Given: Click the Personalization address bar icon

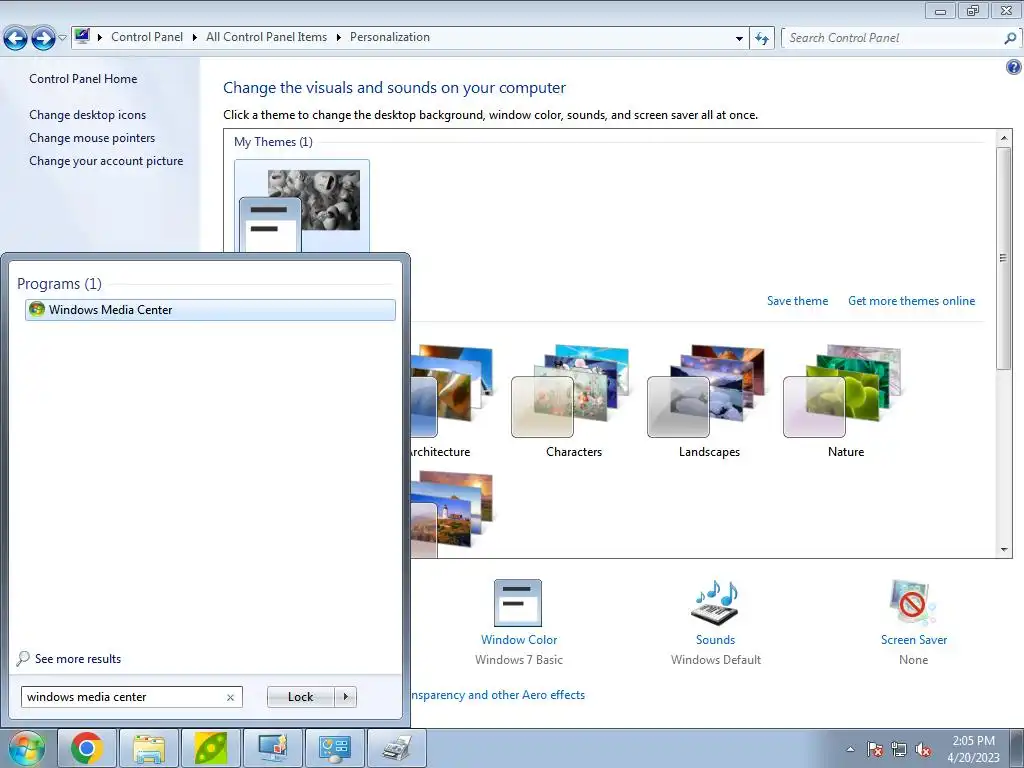Looking at the screenshot, I should pos(82,37).
